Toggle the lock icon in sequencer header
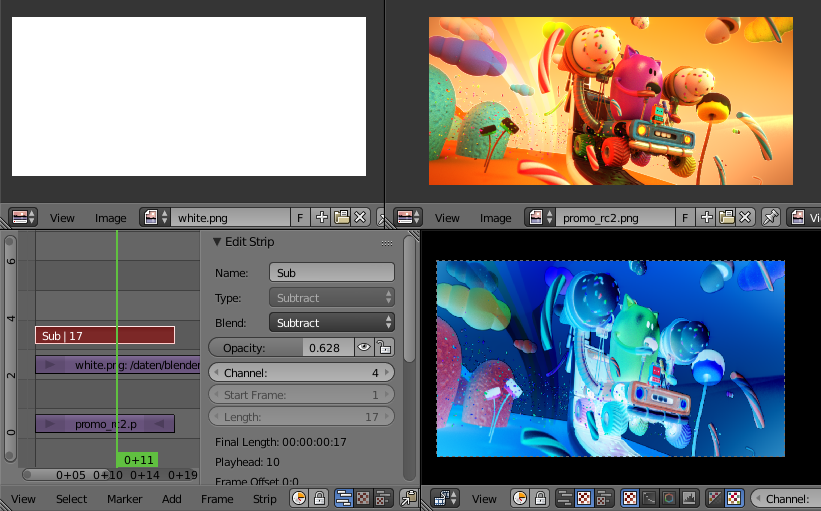 tap(319, 498)
